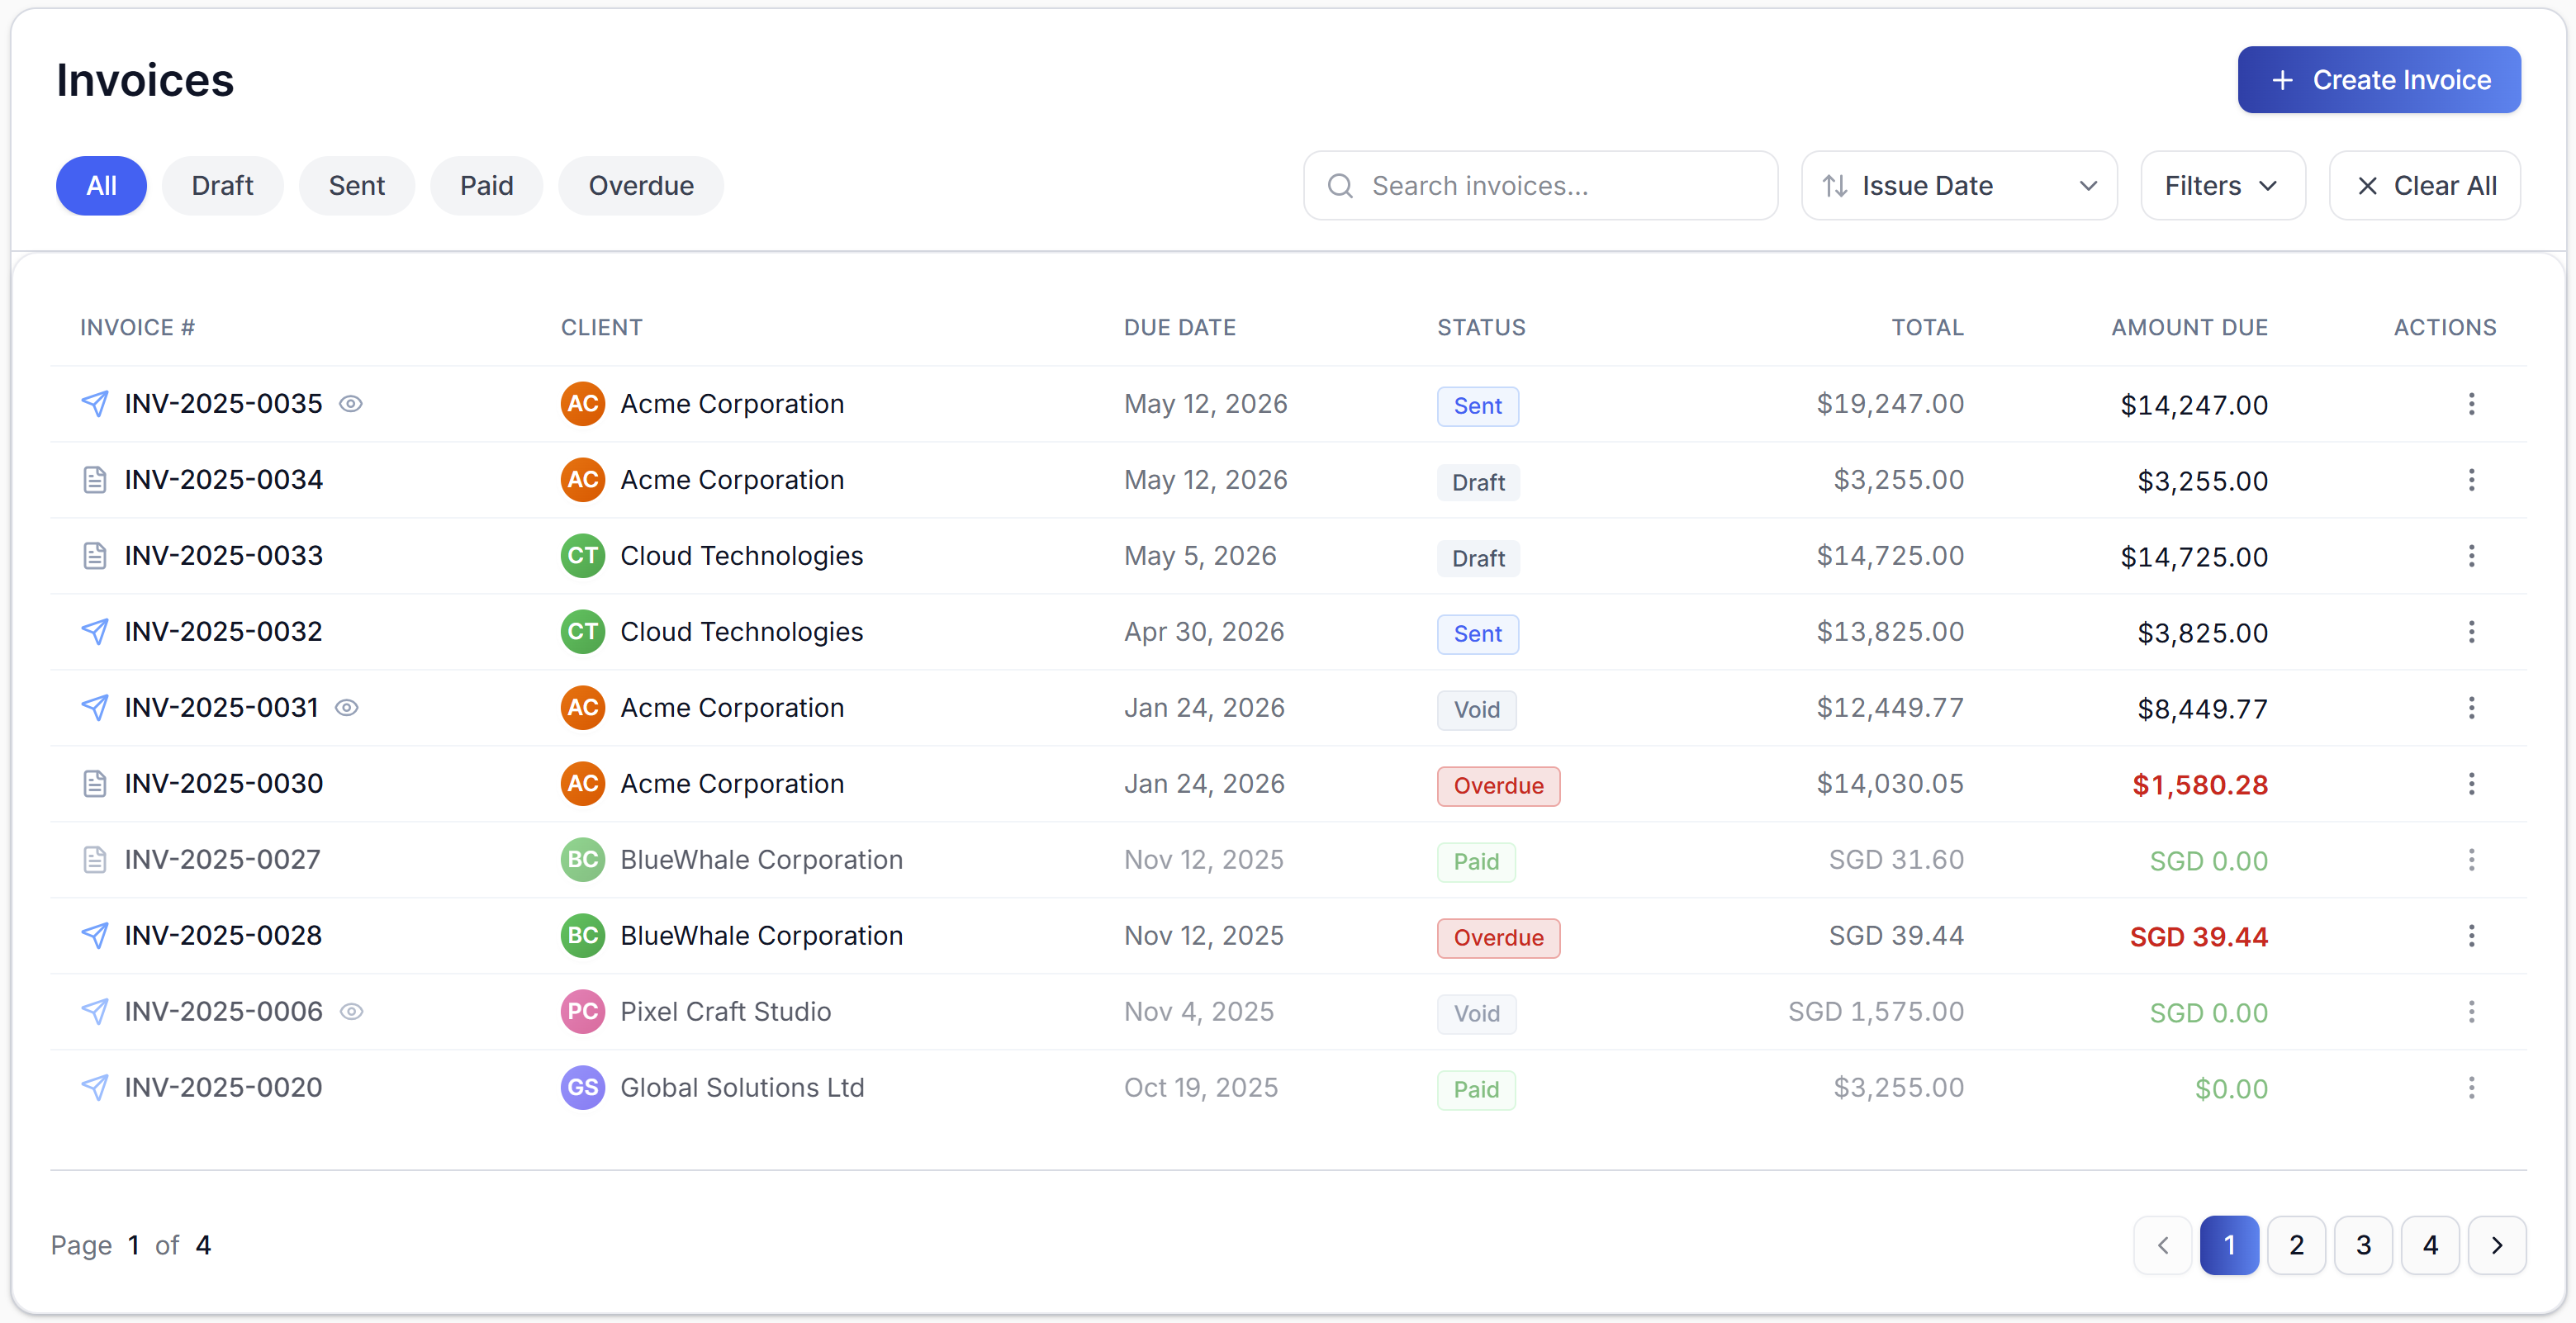Open actions menu for INV-2025-0034
Screen dimensions: 2576x1323
tap(2471, 480)
